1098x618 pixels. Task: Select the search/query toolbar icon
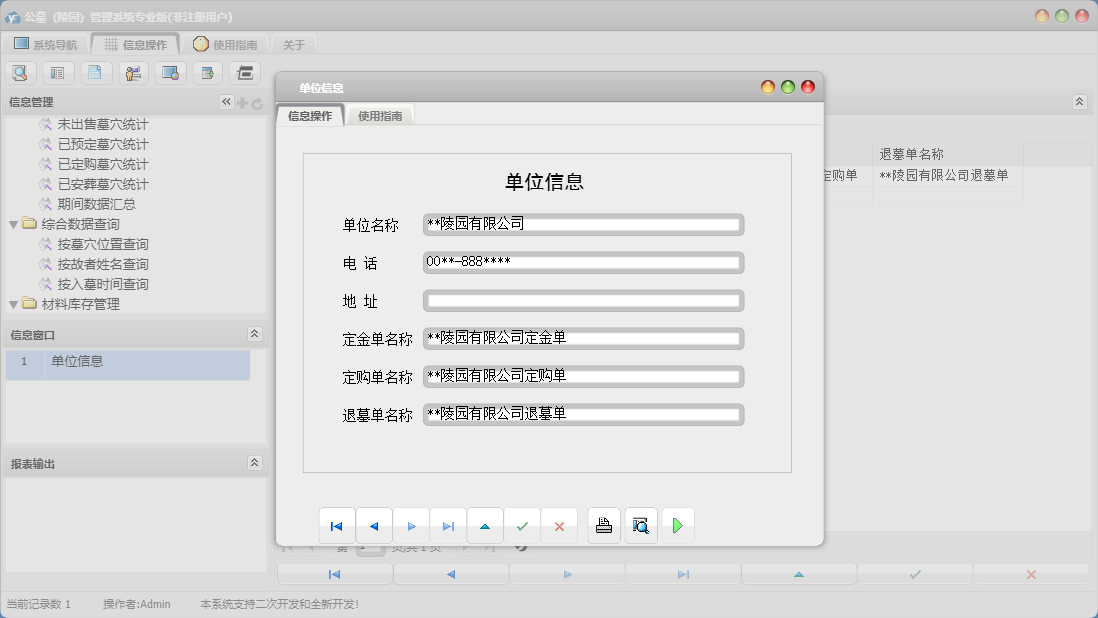coord(20,72)
